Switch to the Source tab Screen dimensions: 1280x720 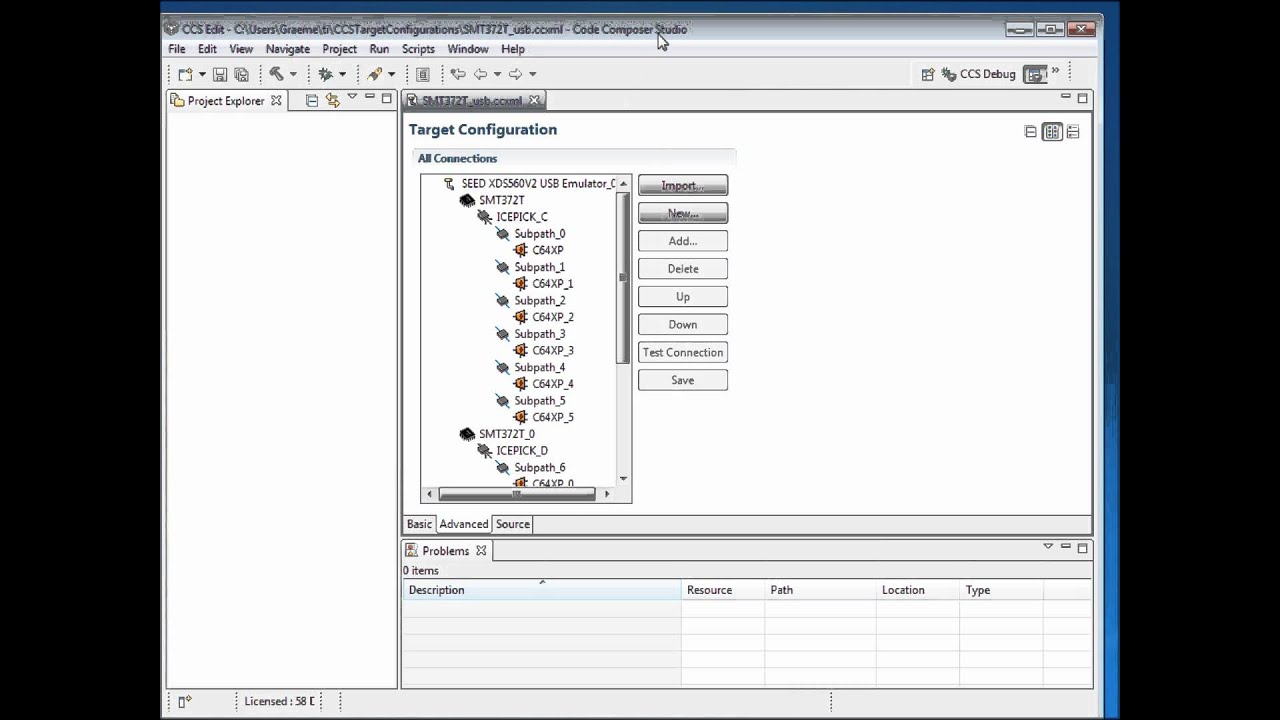tap(513, 524)
